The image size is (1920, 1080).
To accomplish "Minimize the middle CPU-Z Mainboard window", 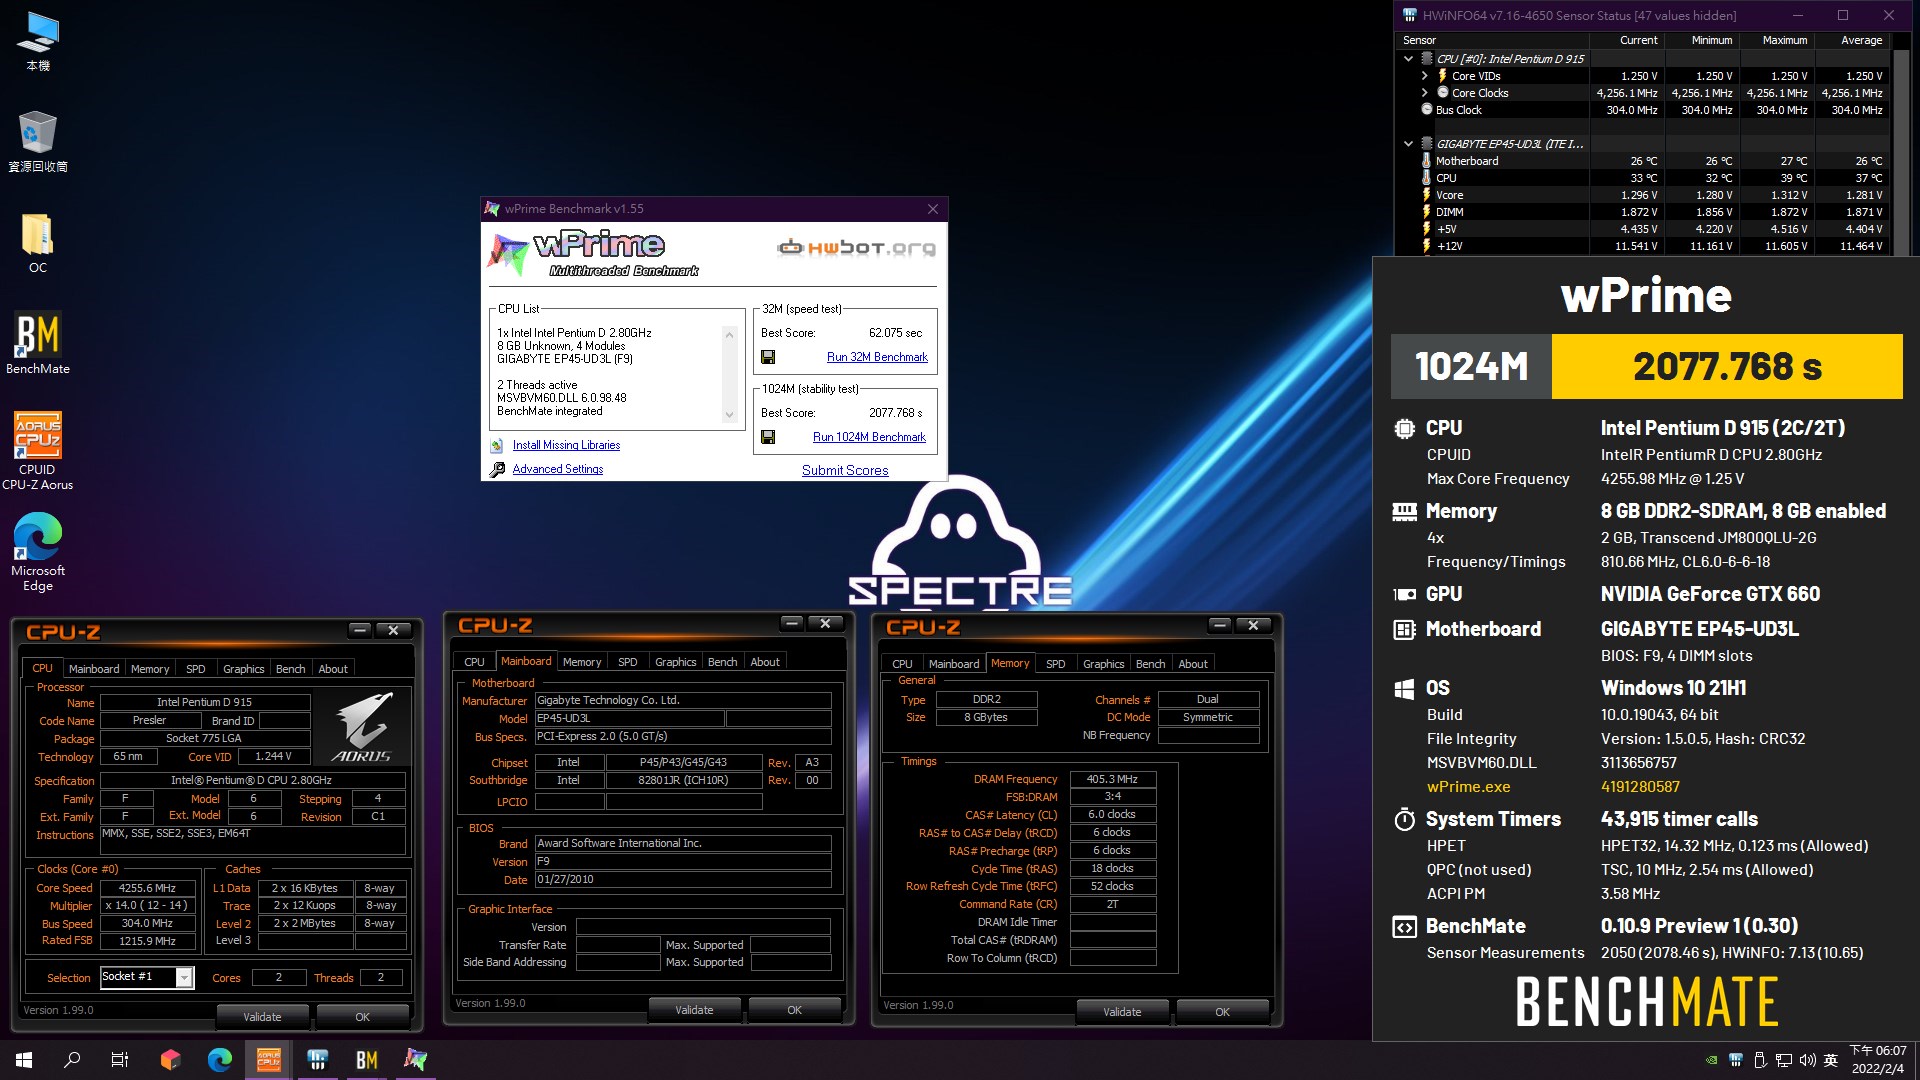I will [792, 624].
